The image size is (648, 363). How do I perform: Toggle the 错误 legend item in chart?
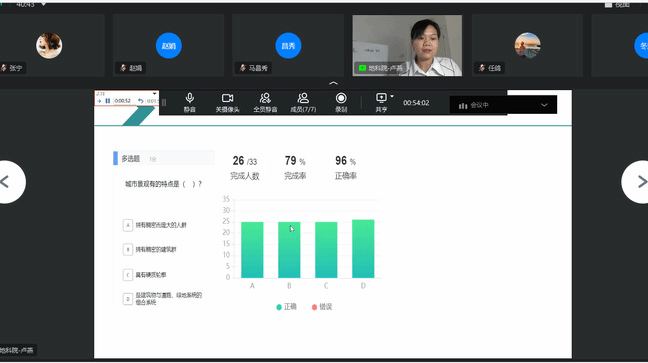[322, 307]
